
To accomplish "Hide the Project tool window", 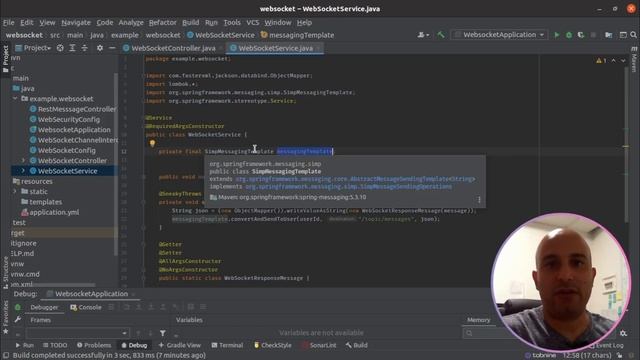I will (x=112, y=48).
